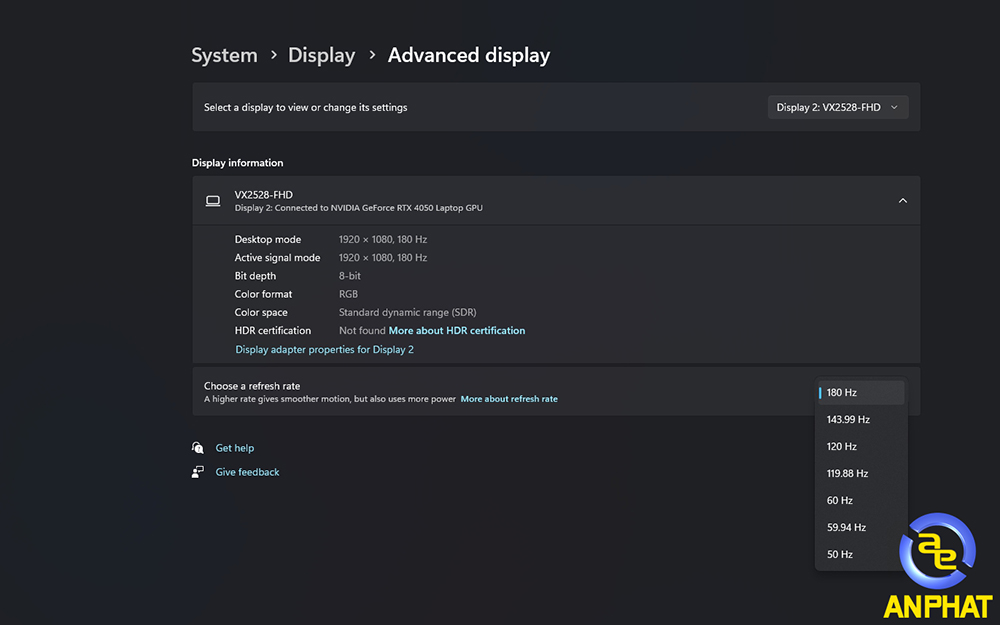Click the Get help headset icon
1000x625 pixels.
[198, 448]
